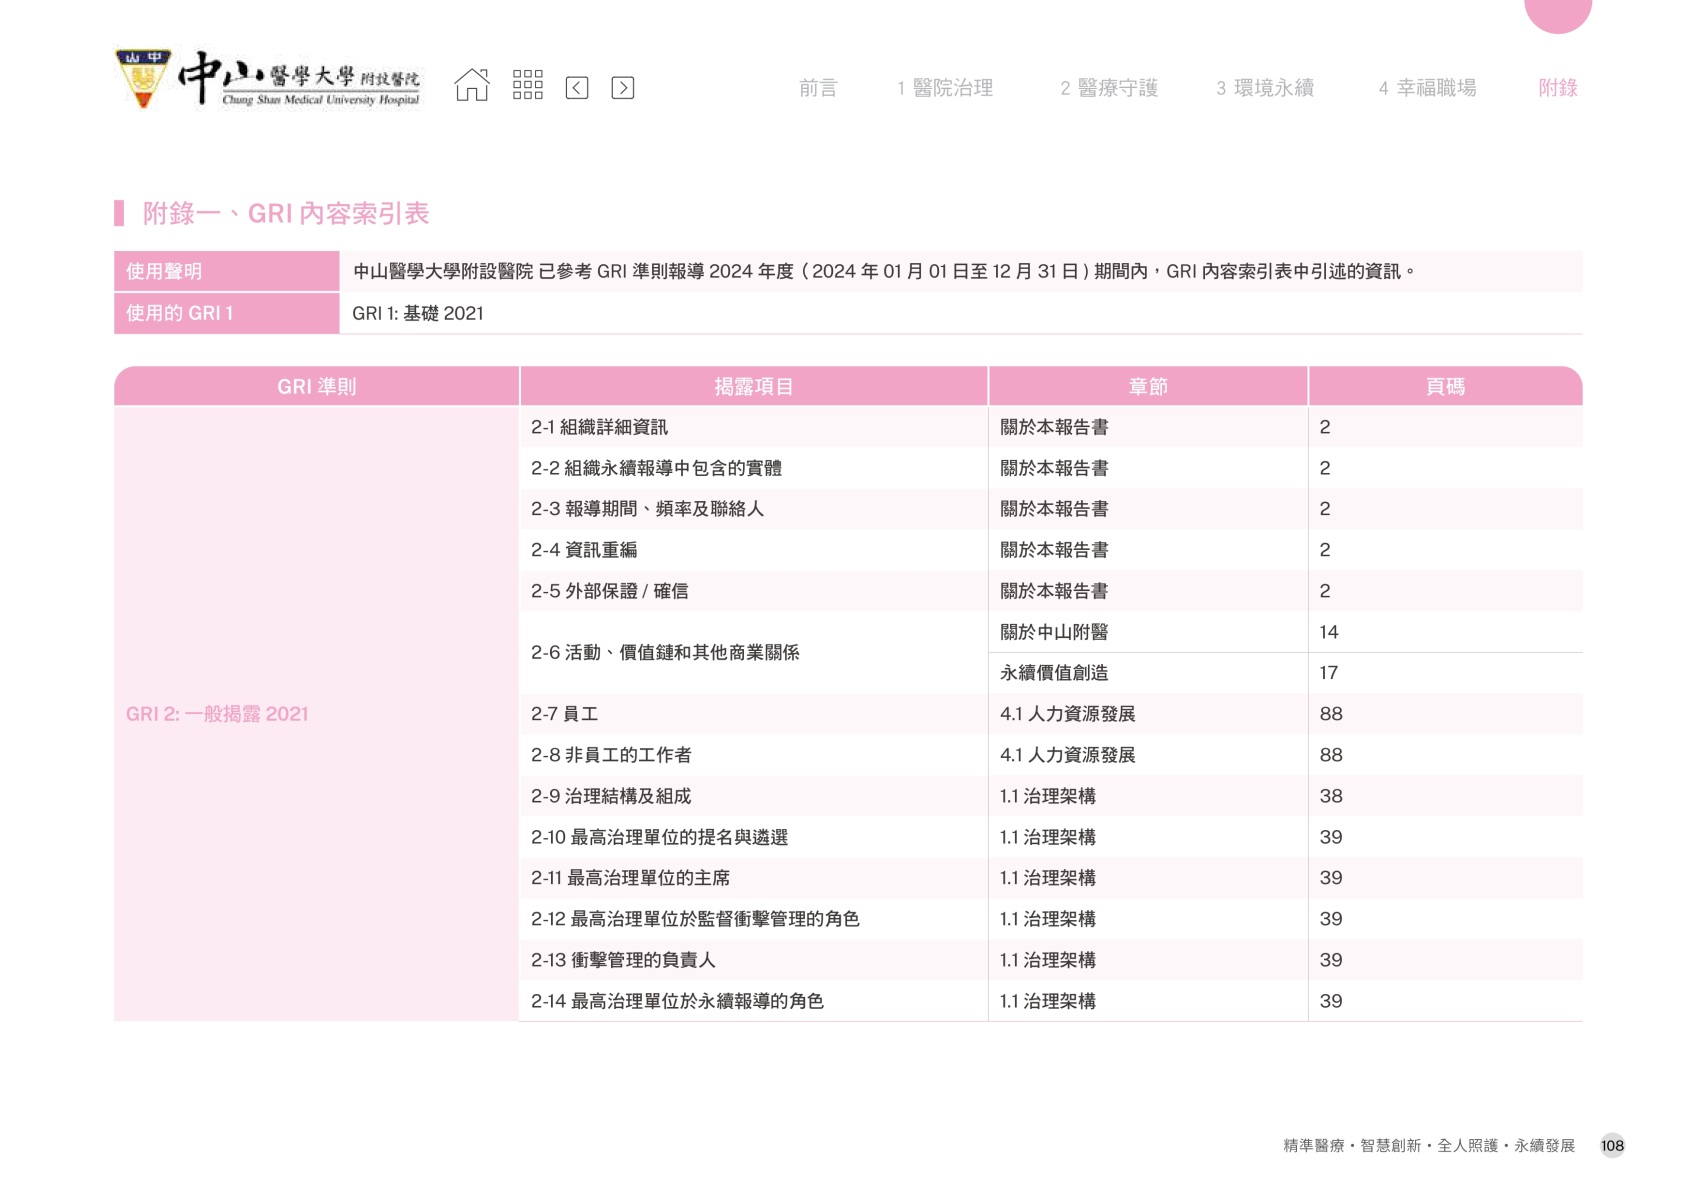Image resolution: width=1697 pixels, height=1200 pixels.
Task: Open the grid contents menu icon
Action: tap(527, 86)
